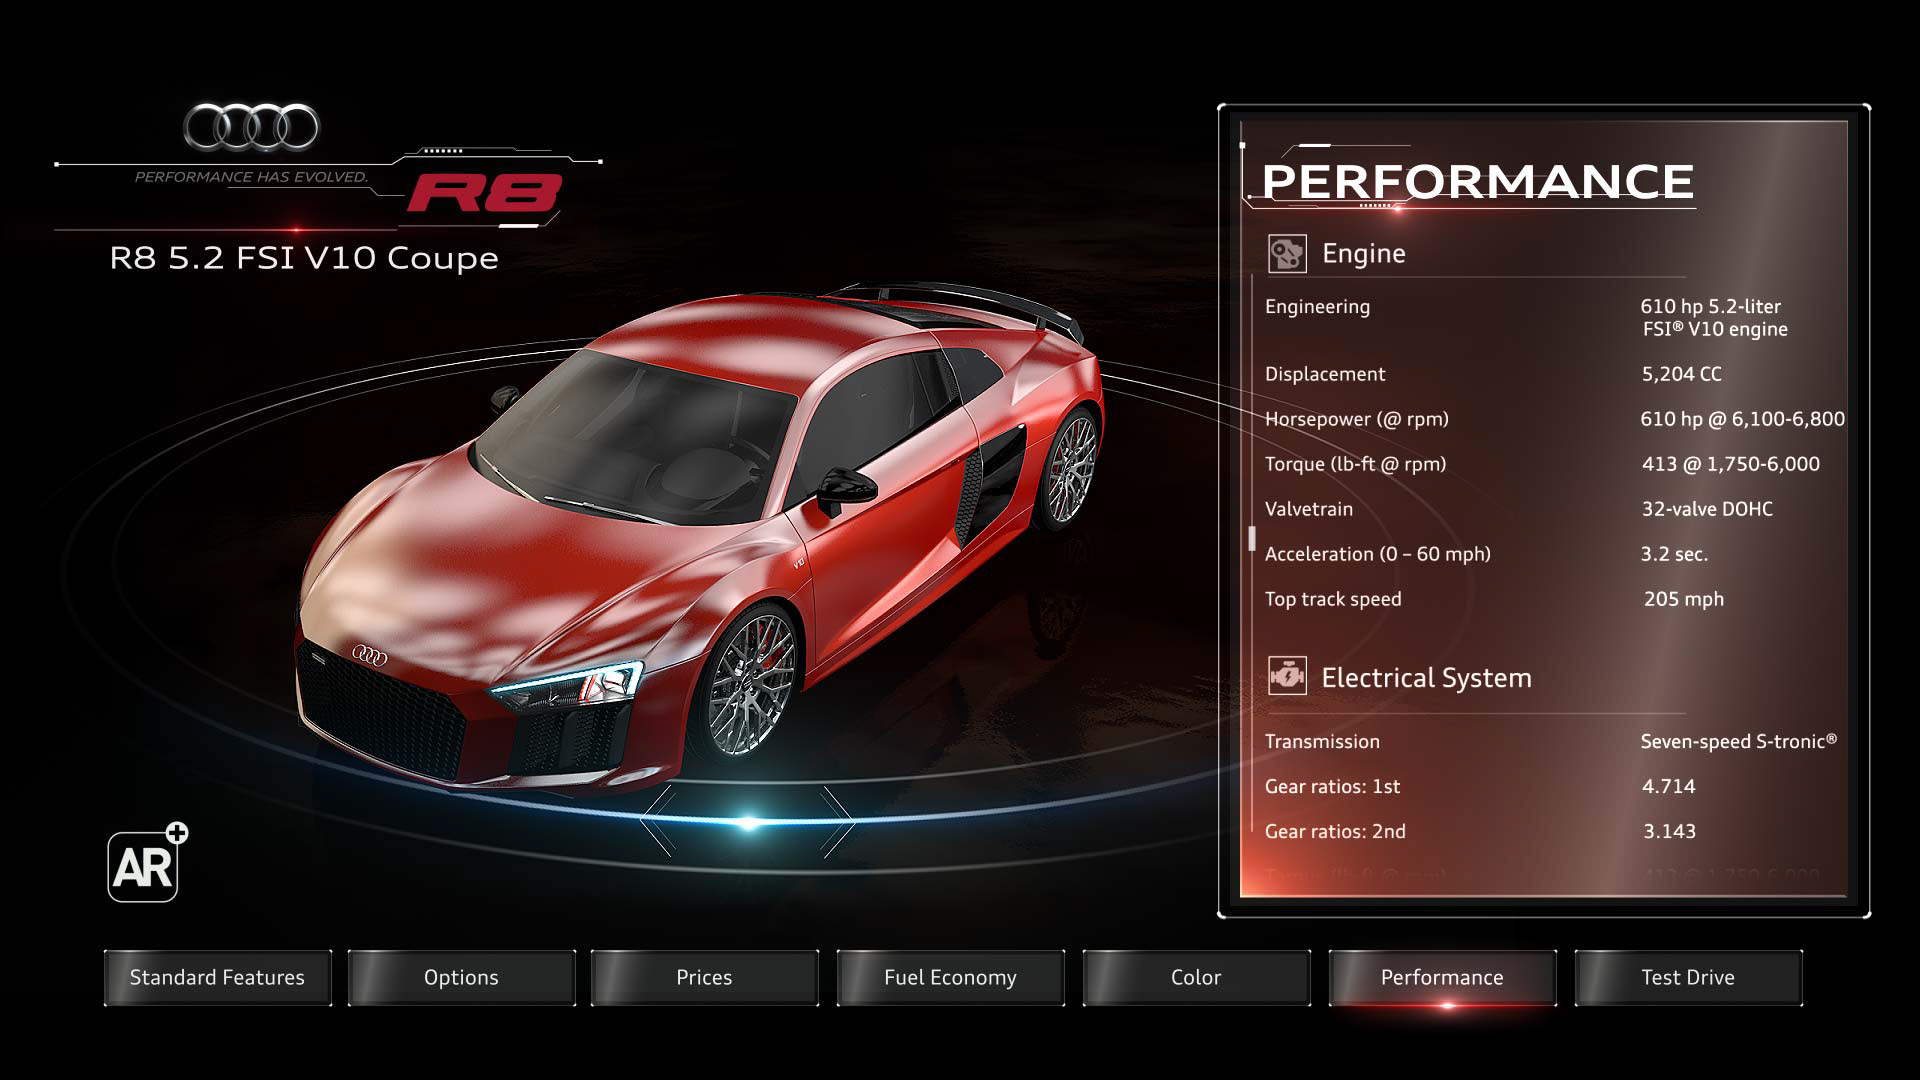Click the '5,204 CC' value
The height and width of the screenshot is (1080, 1920).
[1682, 374]
